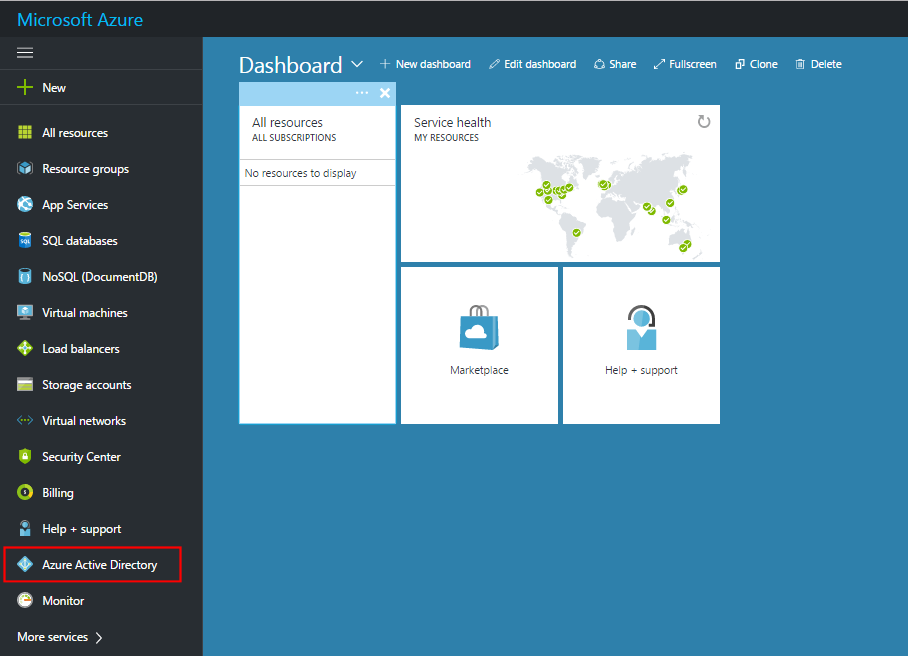
Task: Toggle Fullscreen mode for the dashboard
Action: tap(685, 63)
